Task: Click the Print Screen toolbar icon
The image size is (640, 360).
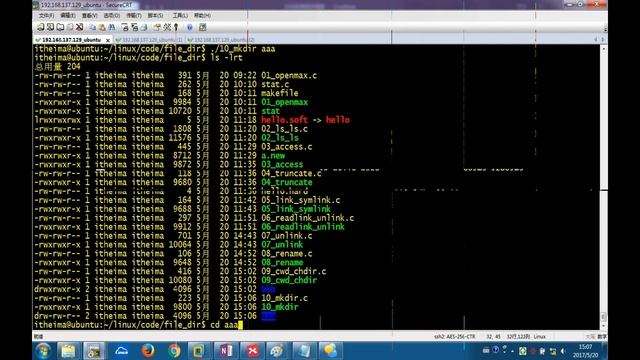Action: [125, 27]
